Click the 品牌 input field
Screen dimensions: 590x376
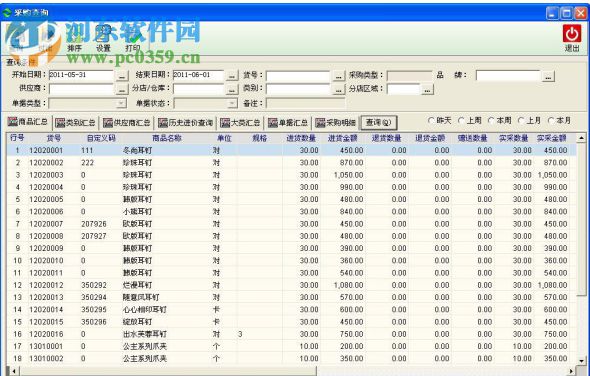coord(508,75)
